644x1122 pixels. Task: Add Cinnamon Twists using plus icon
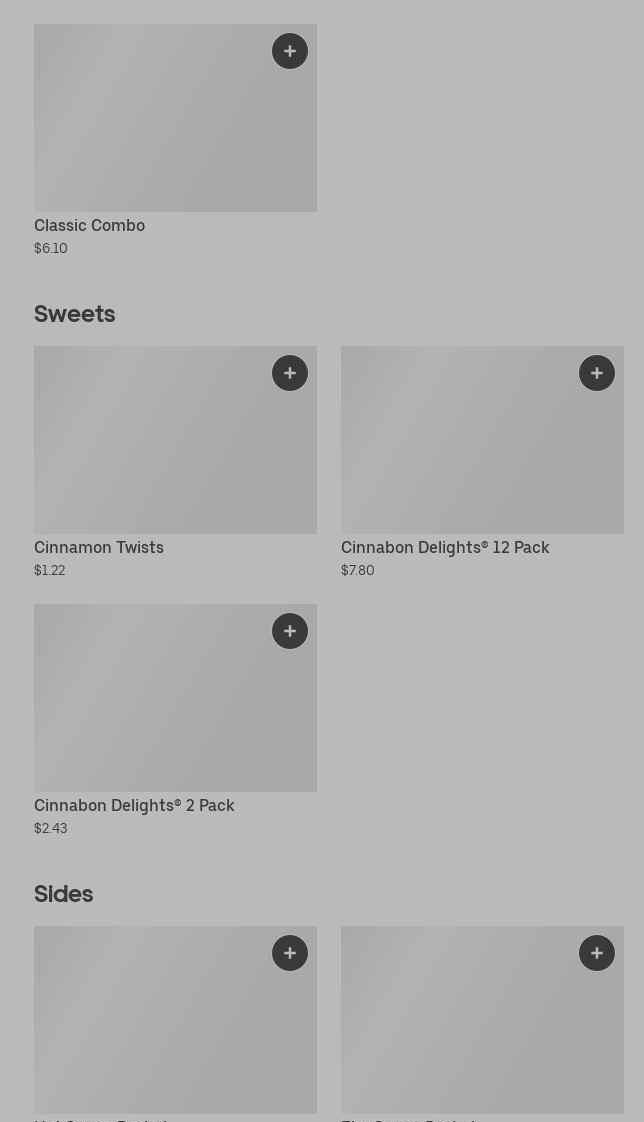click(x=290, y=373)
